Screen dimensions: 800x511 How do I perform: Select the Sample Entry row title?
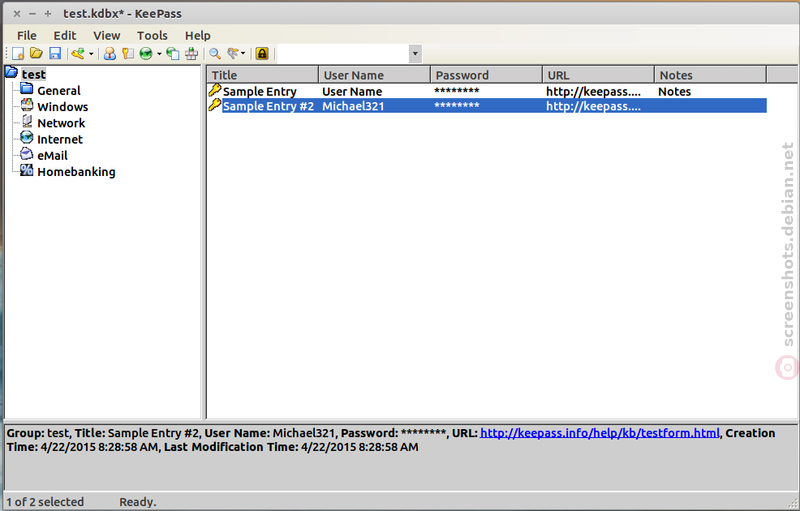point(260,92)
